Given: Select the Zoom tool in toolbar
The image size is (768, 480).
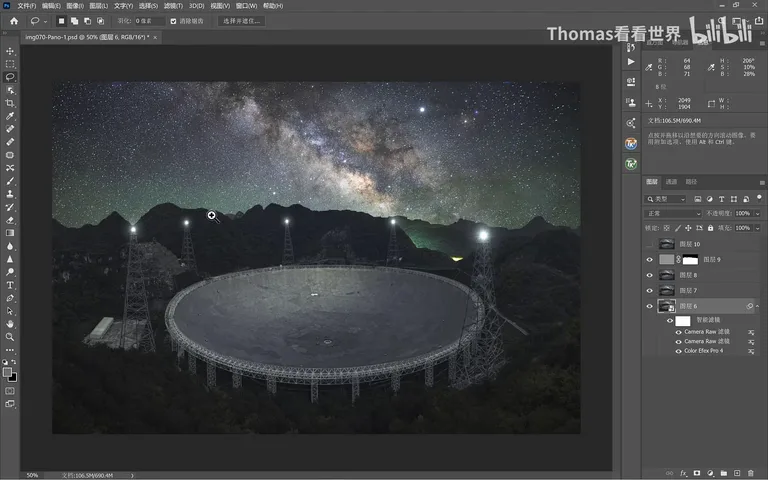Looking at the screenshot, I should pos(10,337).
